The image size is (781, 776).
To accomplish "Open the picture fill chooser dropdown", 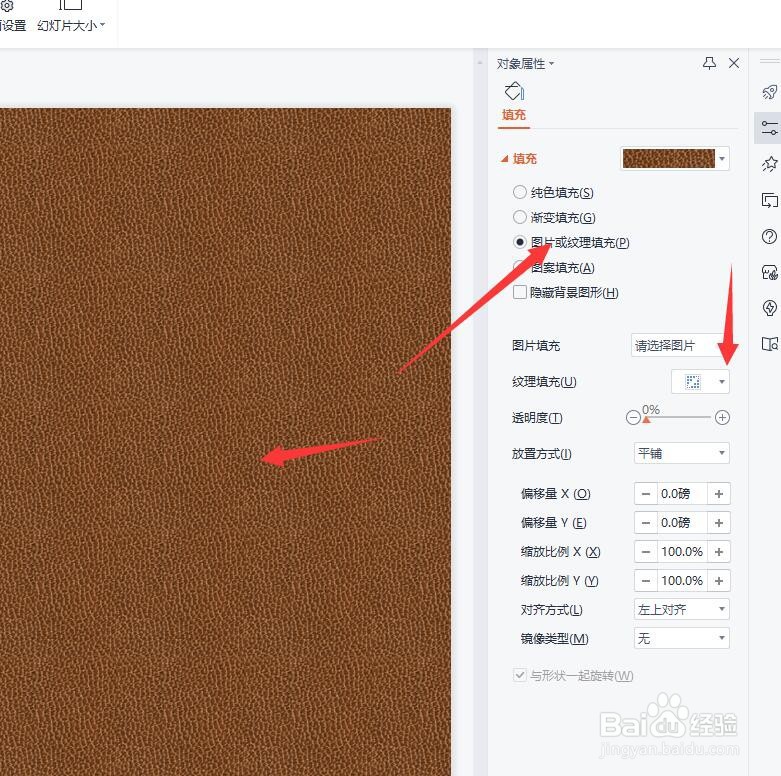I will (680, 345).
